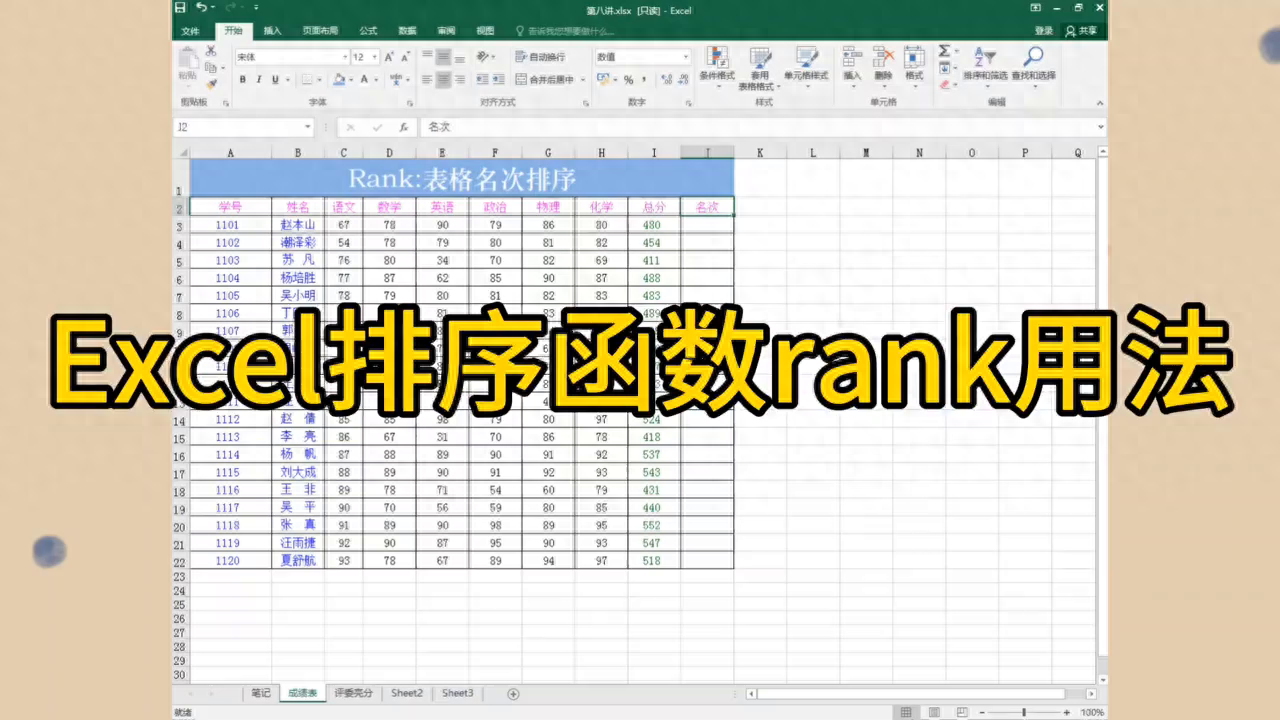The image size is (1280, 720).
Task: Click the Save icon in quick access toolbar
Action: 180,8
